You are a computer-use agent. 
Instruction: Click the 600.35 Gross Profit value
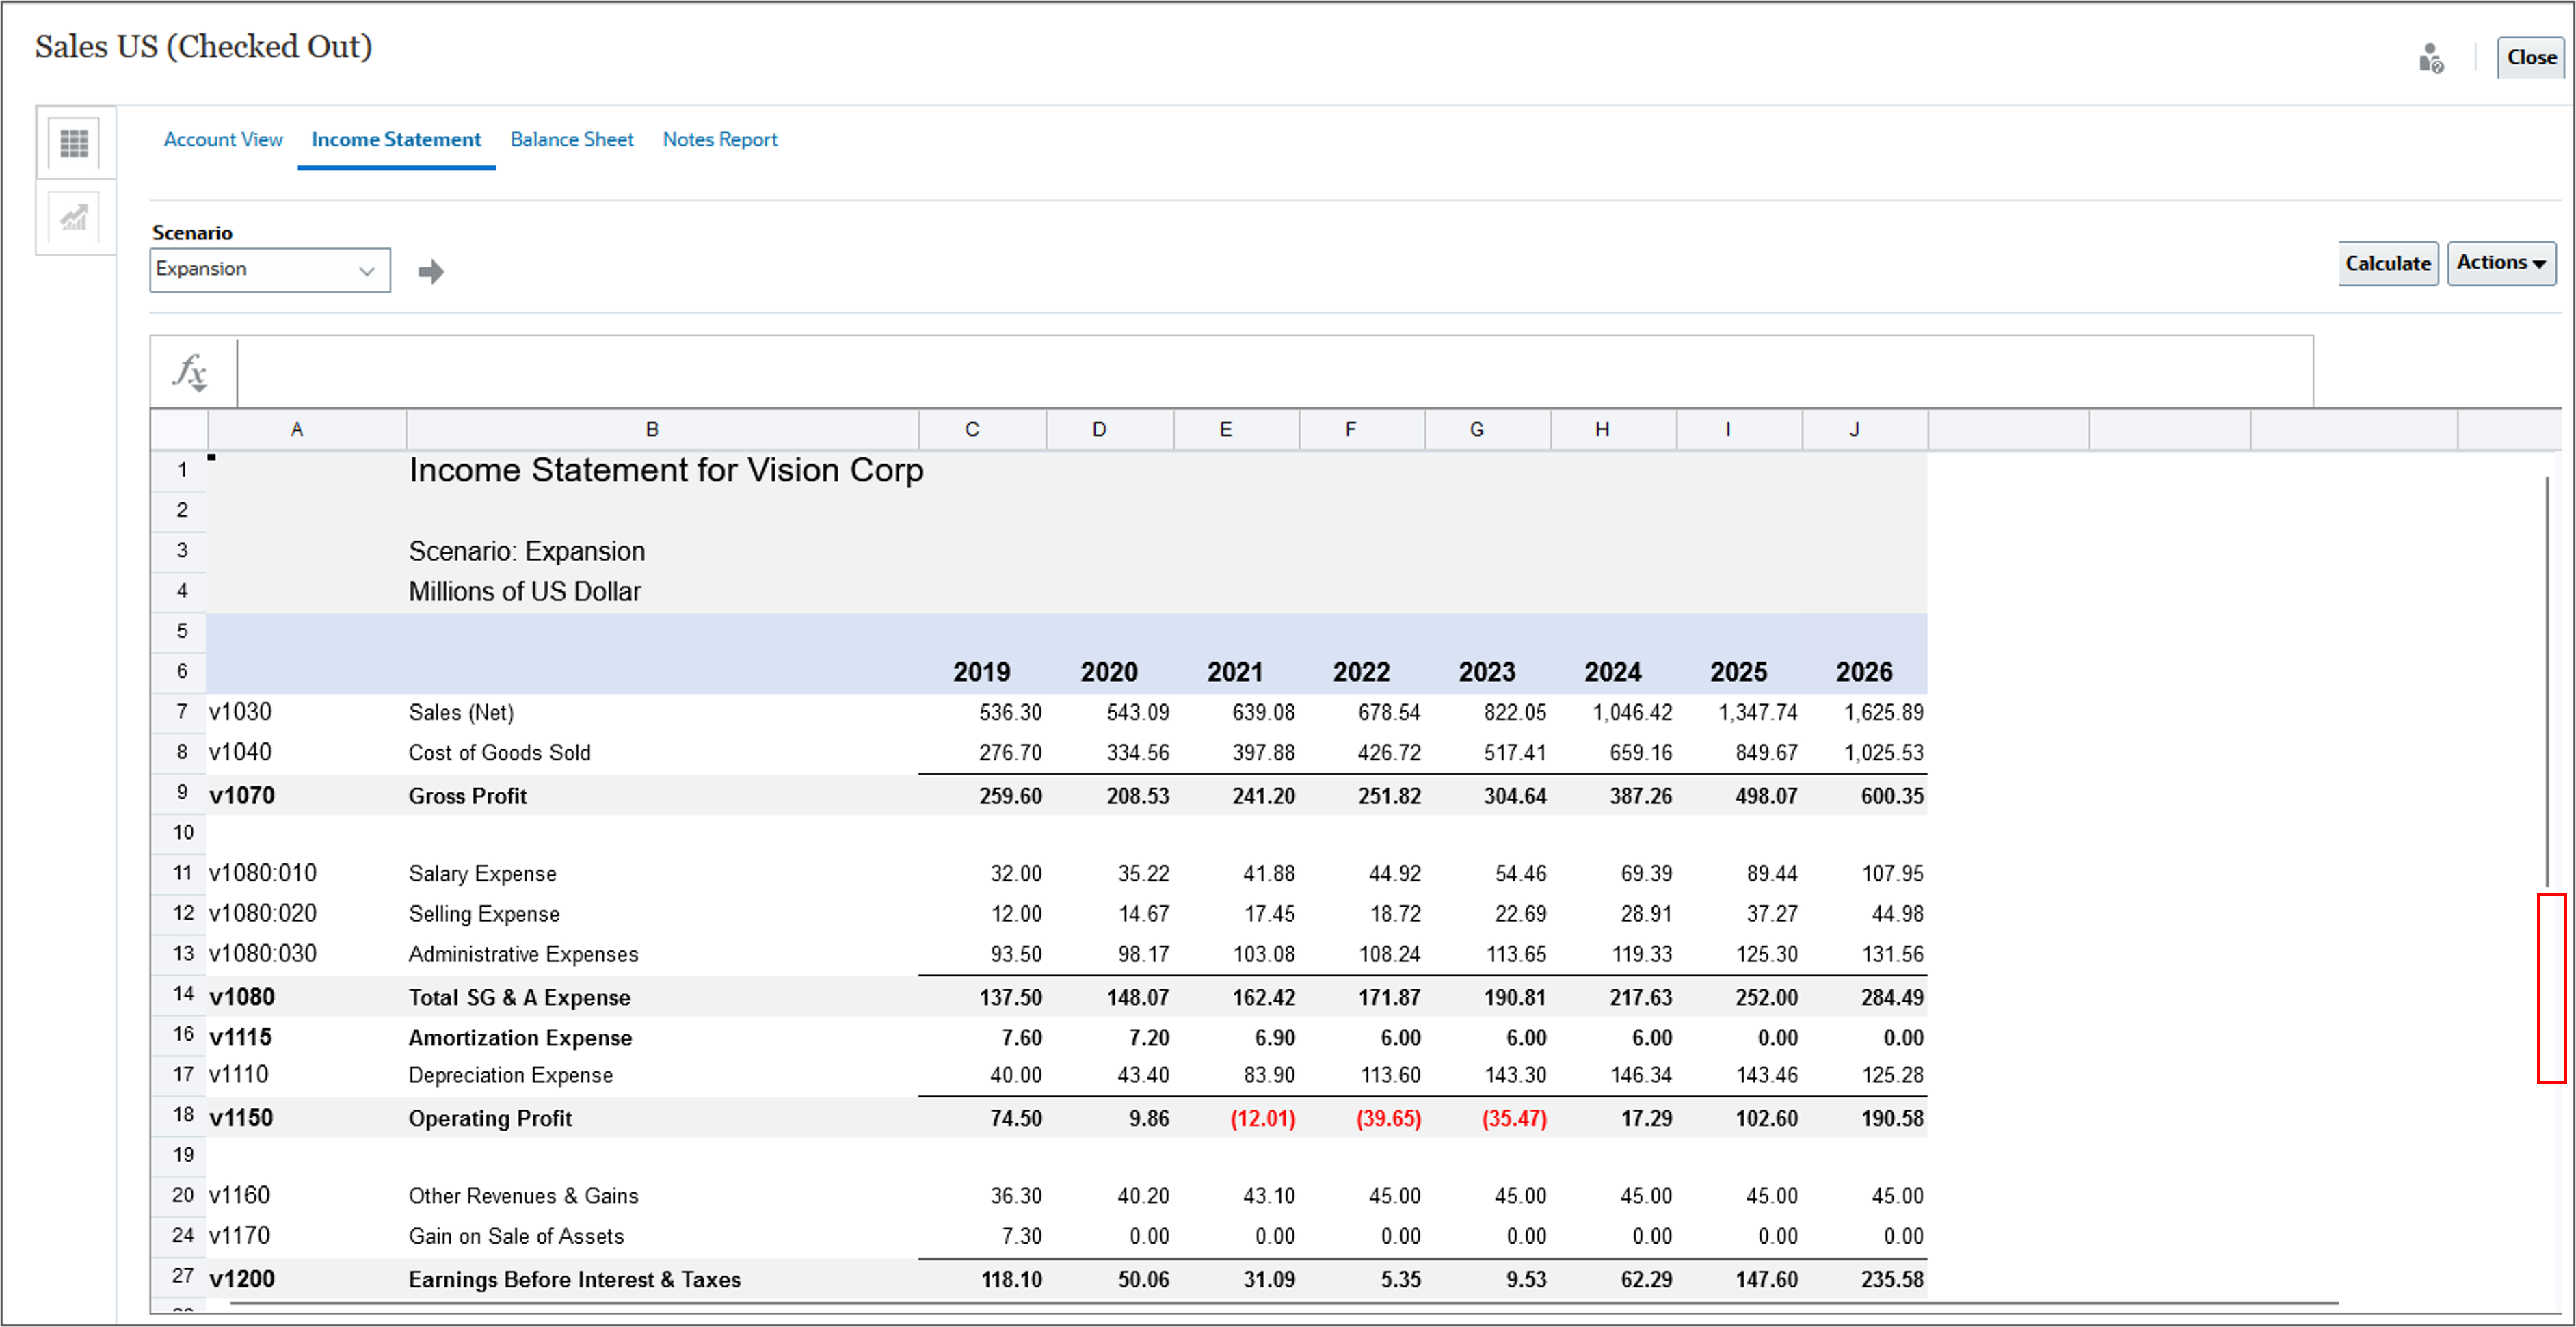click(x=1892, y=796)
